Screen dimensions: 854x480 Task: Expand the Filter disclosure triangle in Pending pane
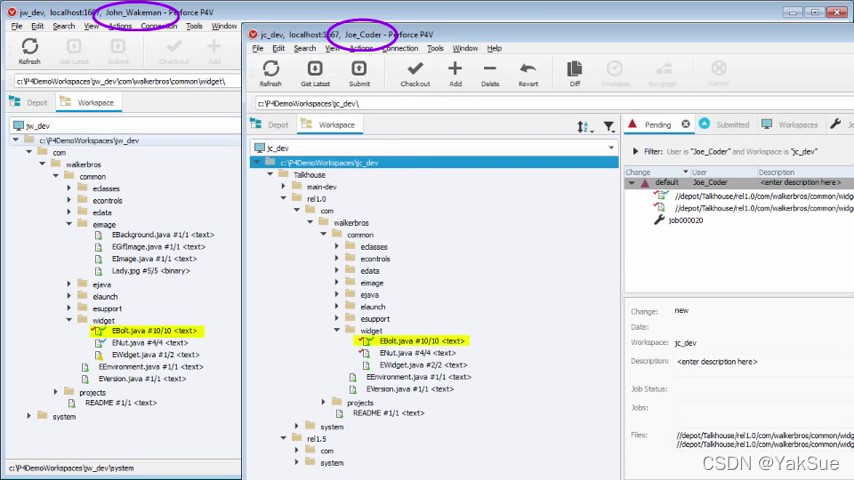pos(635,151)
